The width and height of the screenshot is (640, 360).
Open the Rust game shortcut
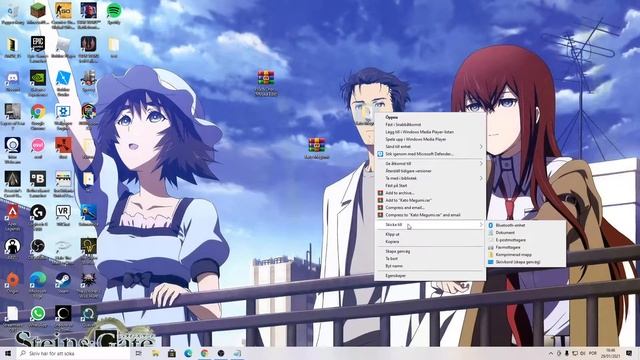click(63, 149)
